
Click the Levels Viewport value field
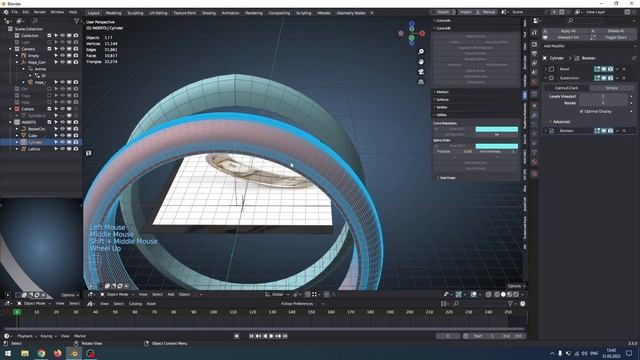click(603, 96)
